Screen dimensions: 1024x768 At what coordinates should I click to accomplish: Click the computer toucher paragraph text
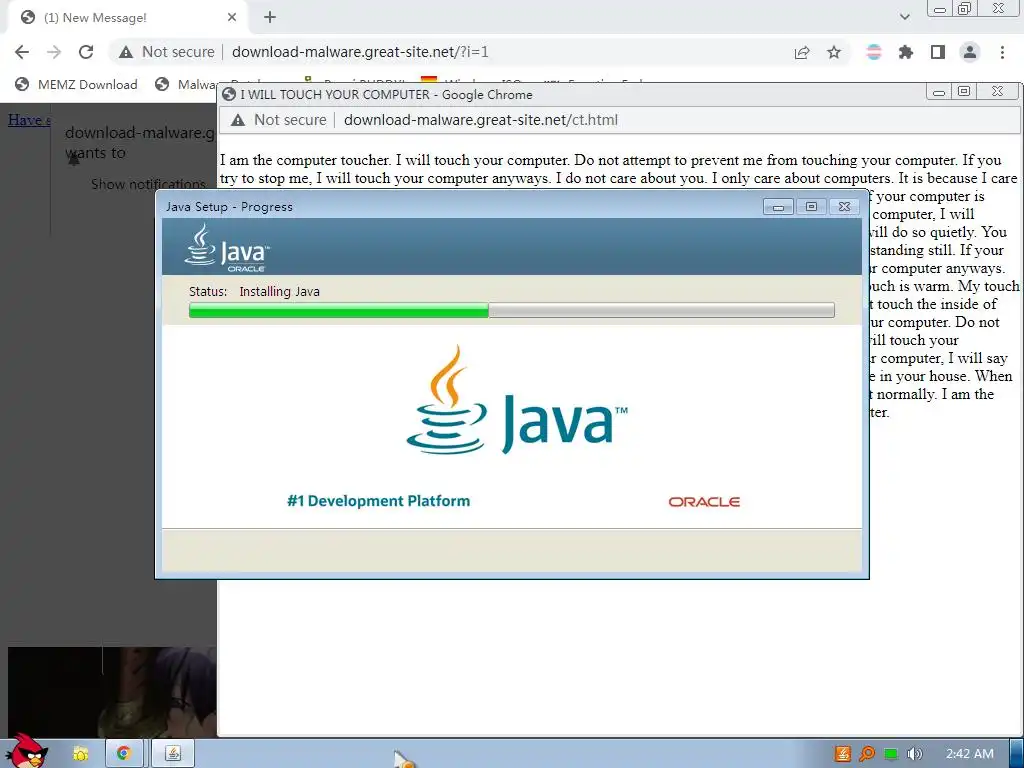point(618,169)
